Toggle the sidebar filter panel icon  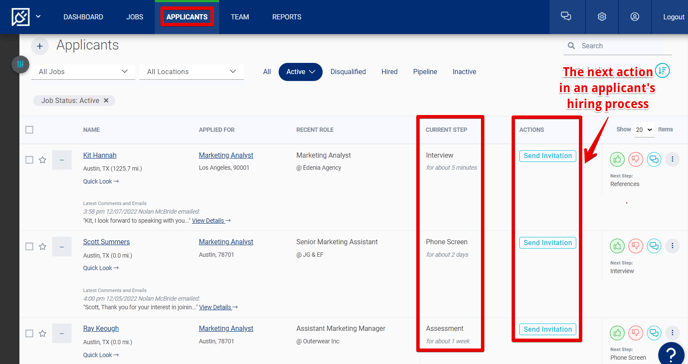tap(20, 64)
